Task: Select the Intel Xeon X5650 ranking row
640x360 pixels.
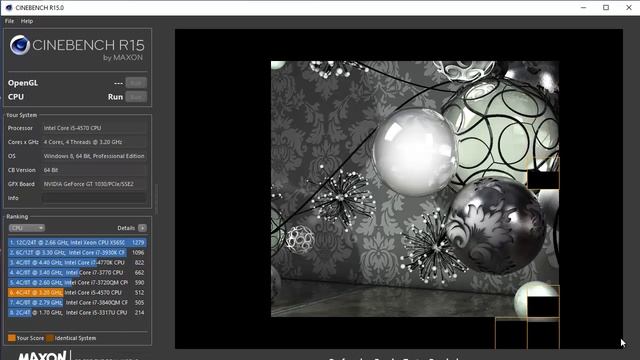Action: [77, 242]
